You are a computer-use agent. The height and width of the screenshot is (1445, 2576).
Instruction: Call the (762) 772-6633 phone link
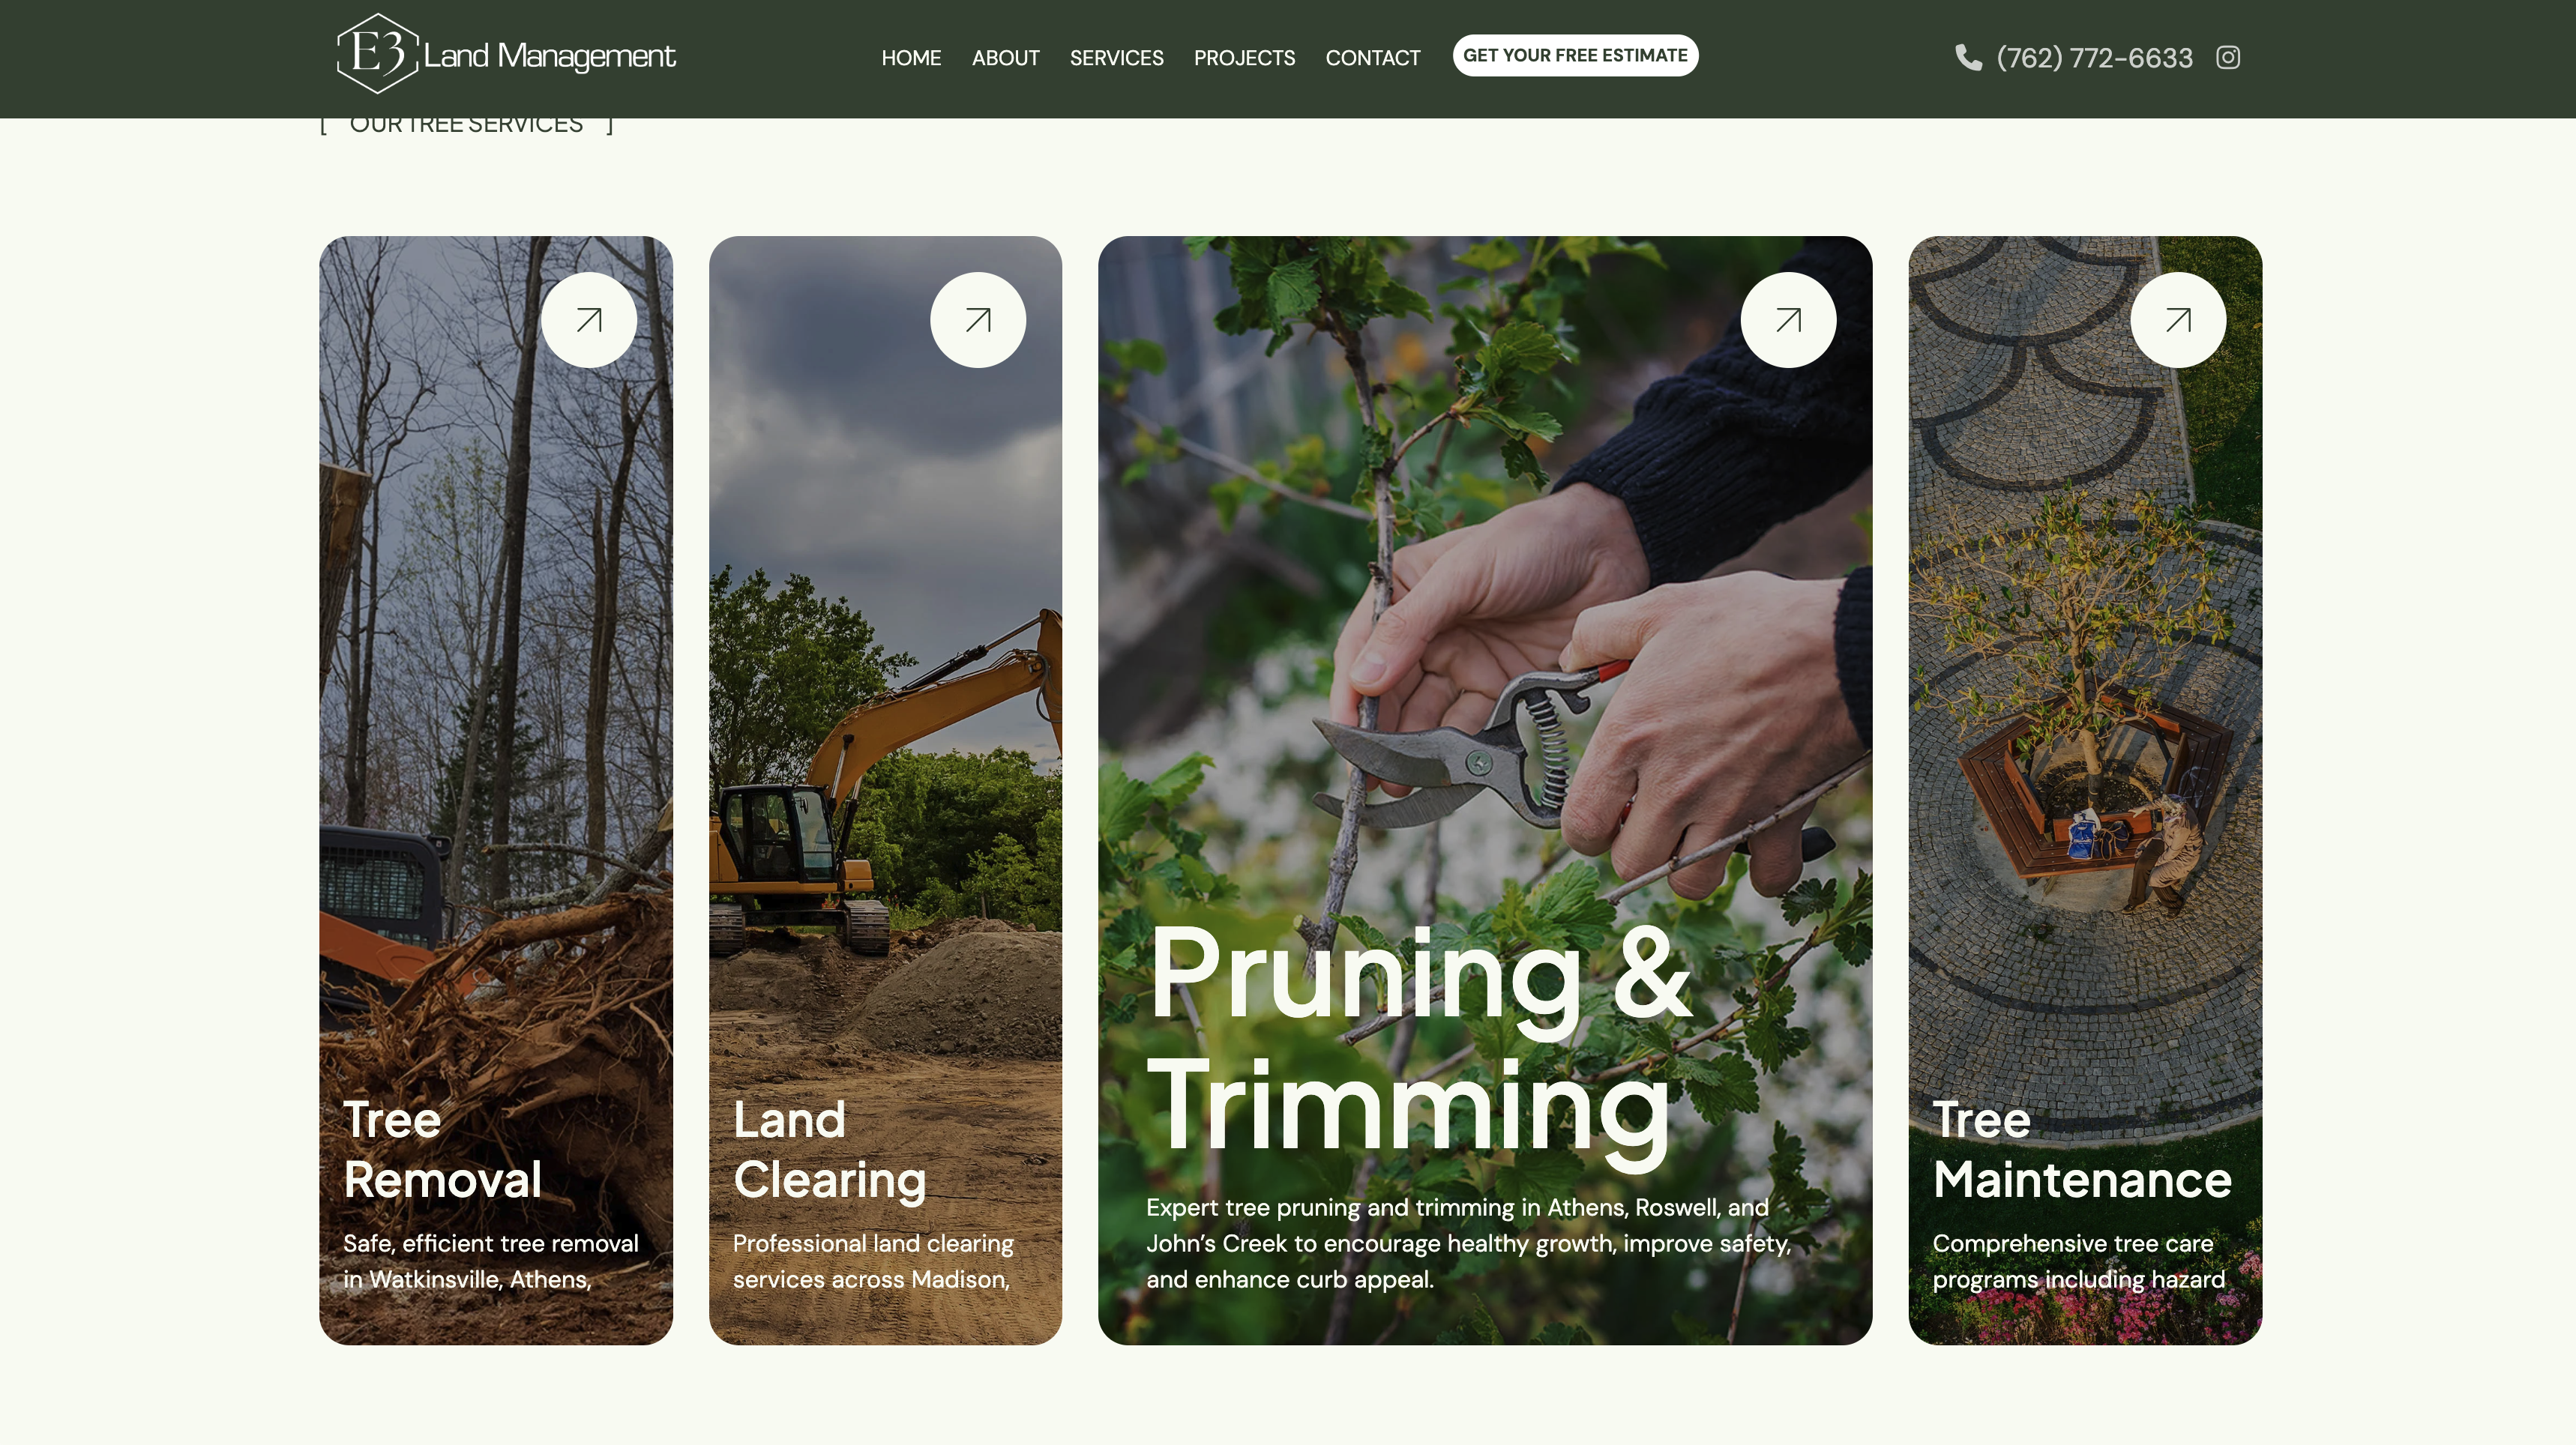(2094, 58)
